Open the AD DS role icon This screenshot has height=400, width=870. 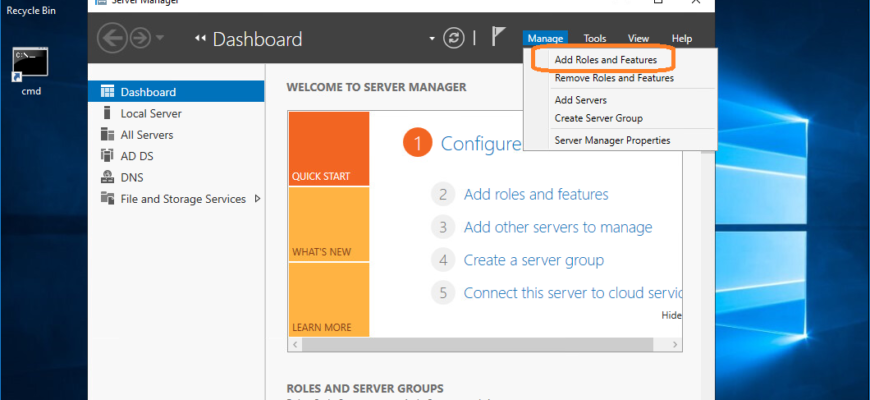click(x=107, y=156)
